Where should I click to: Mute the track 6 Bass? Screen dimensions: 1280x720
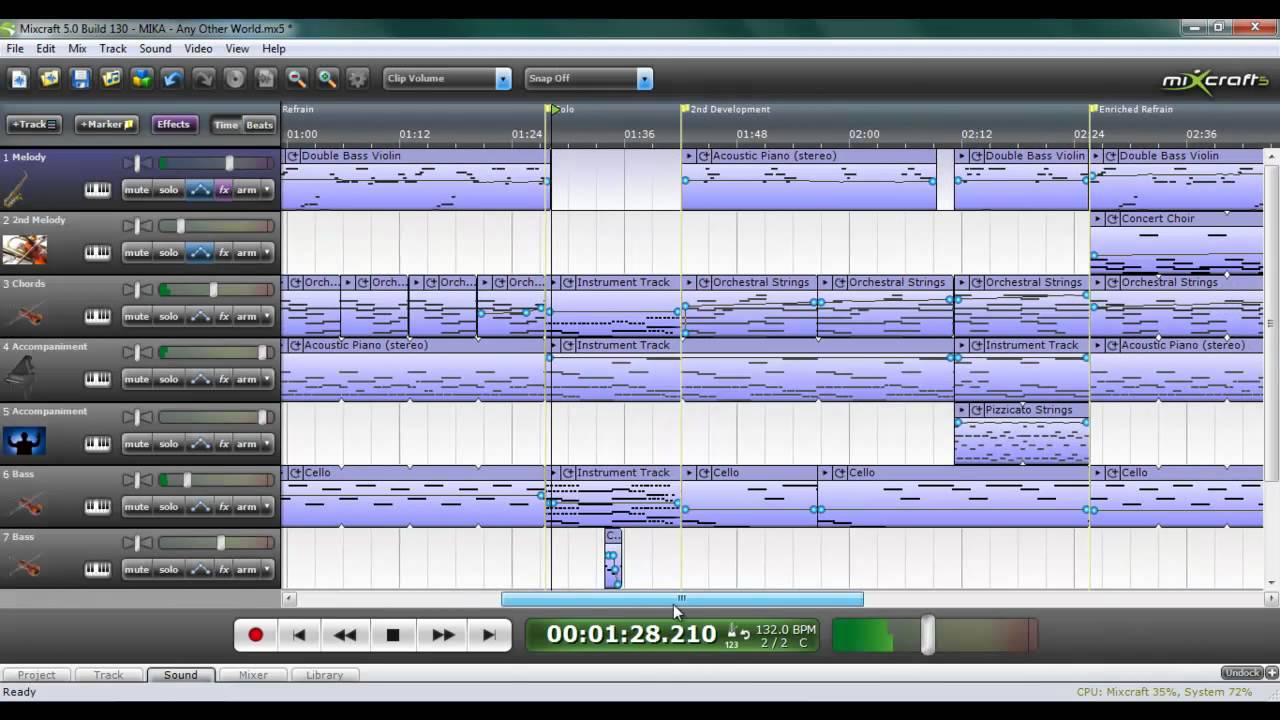(x=137, y=506)
